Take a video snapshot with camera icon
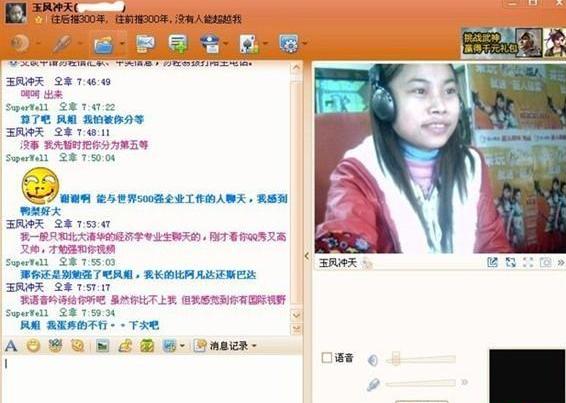Viewport: 566px width, 403px height. (x=545, y=262)
